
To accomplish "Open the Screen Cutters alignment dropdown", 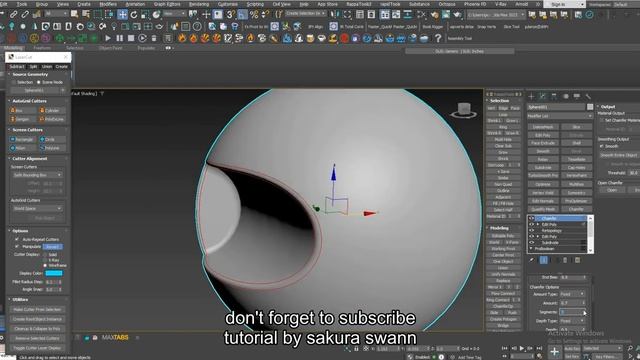I will [37, 175].
